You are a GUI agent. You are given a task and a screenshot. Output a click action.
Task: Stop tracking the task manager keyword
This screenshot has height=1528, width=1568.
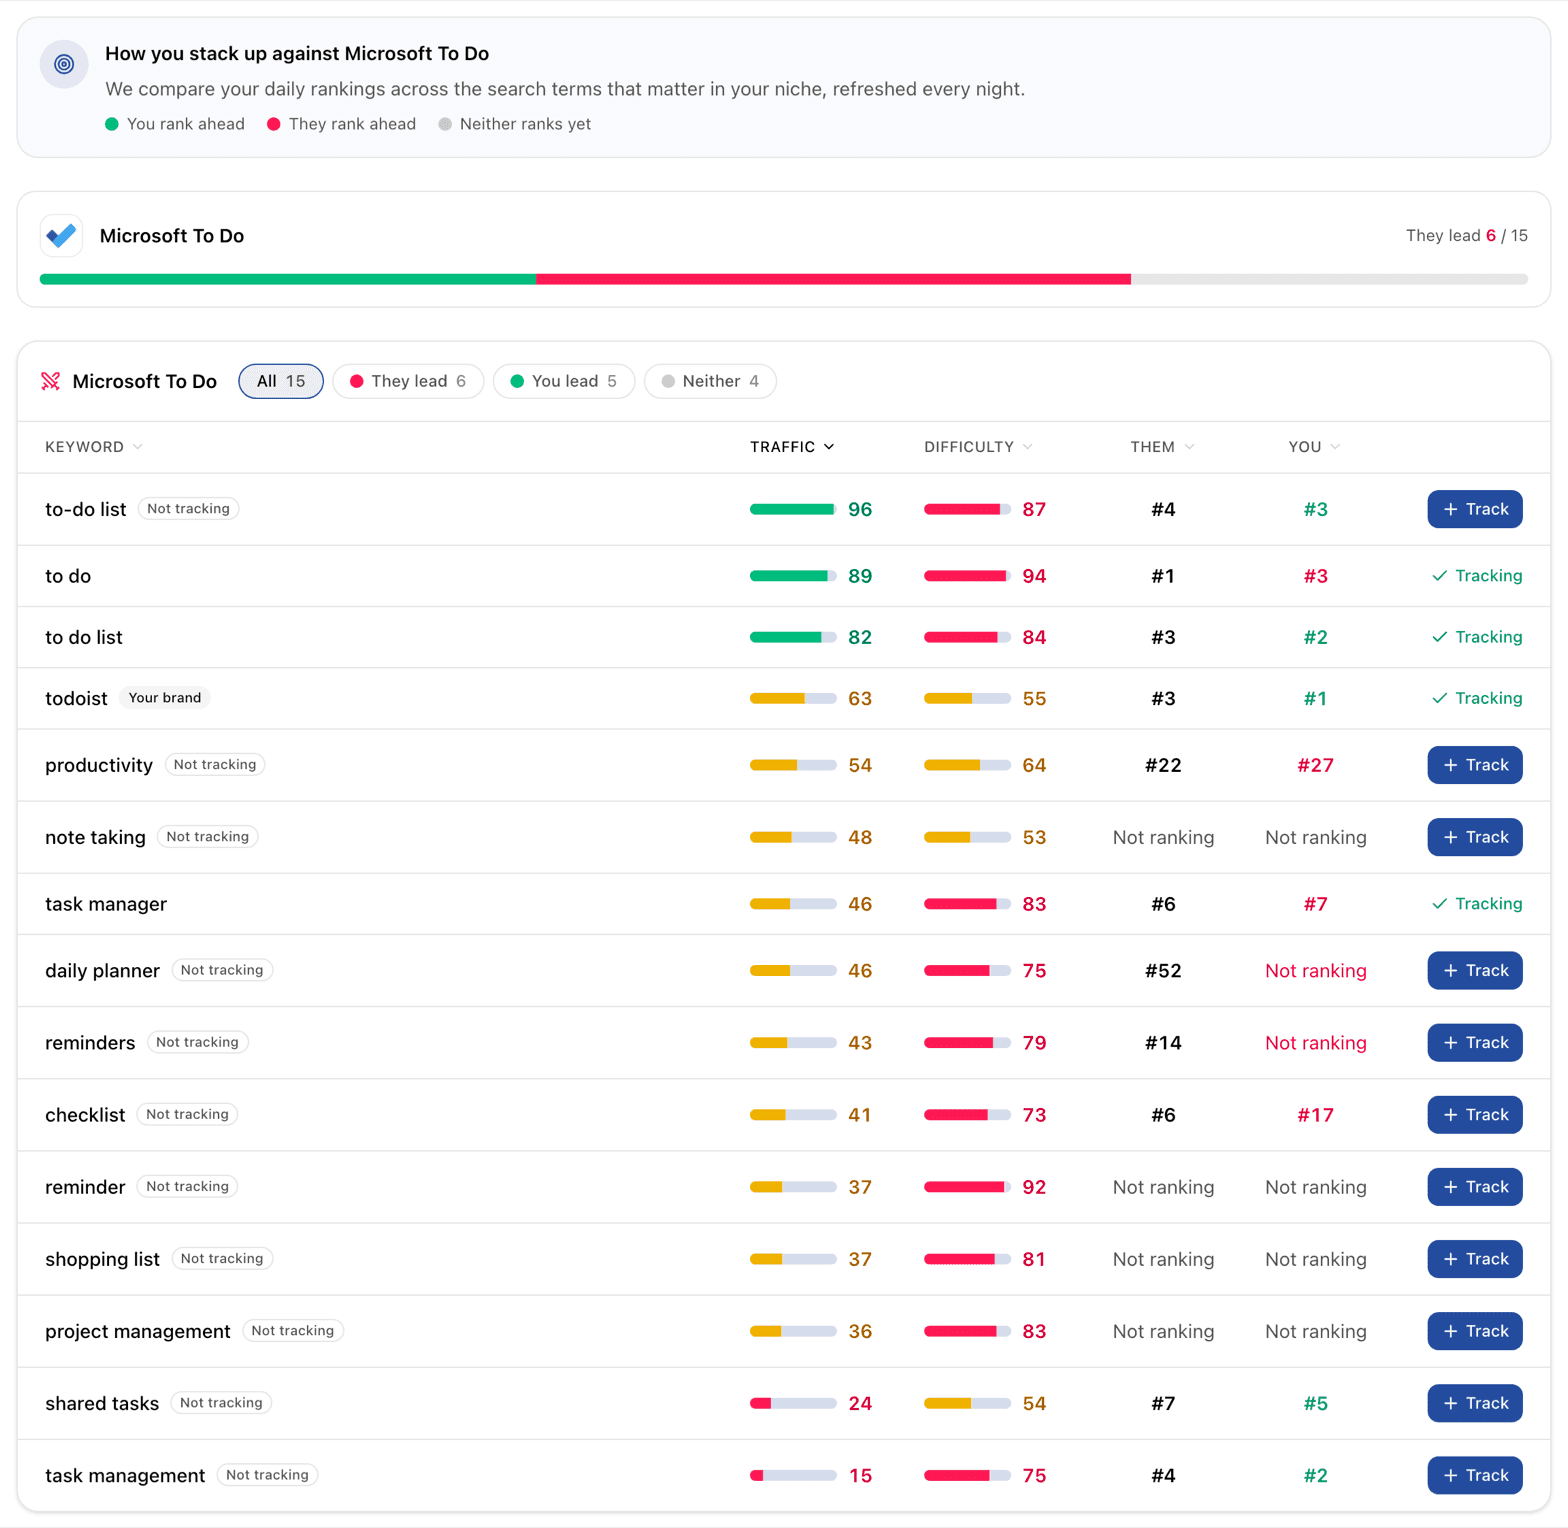click(1477, 904)
